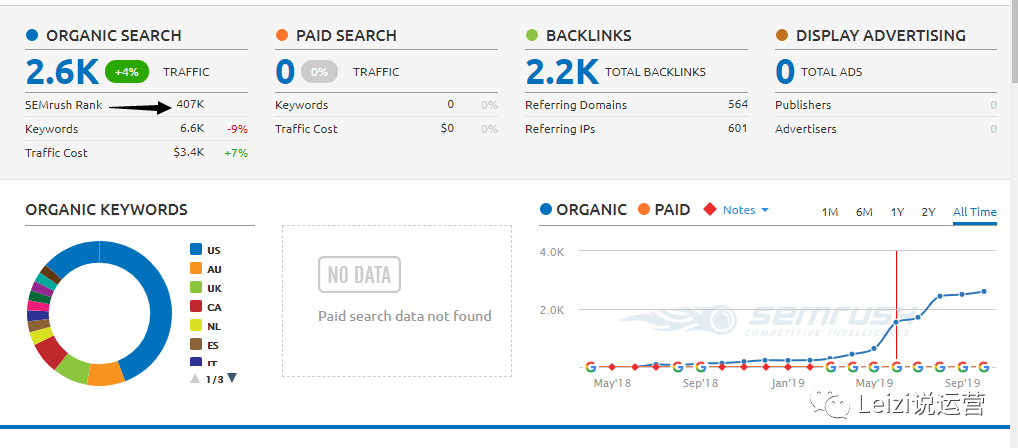Open the PAID SEARCH section heading
Screen dimensions: 1018x448
(346, 35)
